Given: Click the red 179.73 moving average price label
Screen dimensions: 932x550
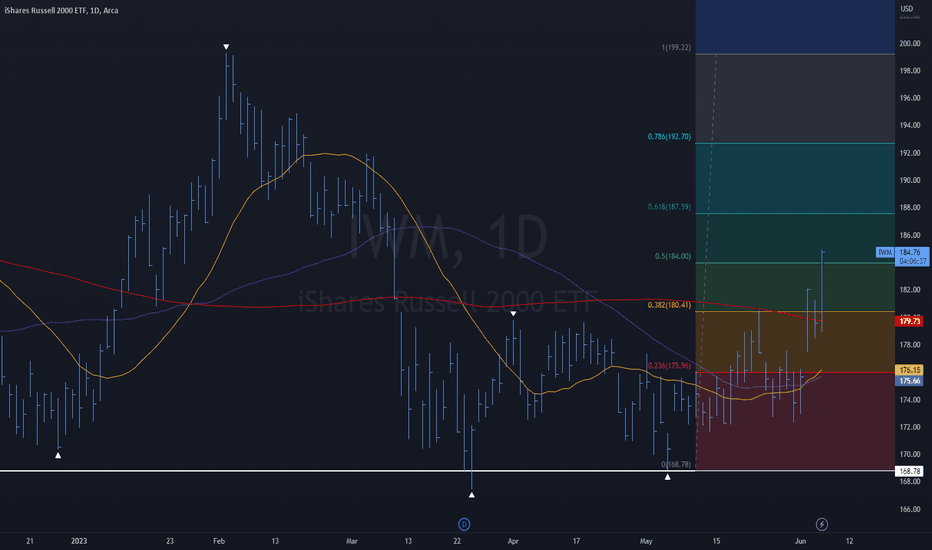Looking at the screenshot, I should click(909, 321).
